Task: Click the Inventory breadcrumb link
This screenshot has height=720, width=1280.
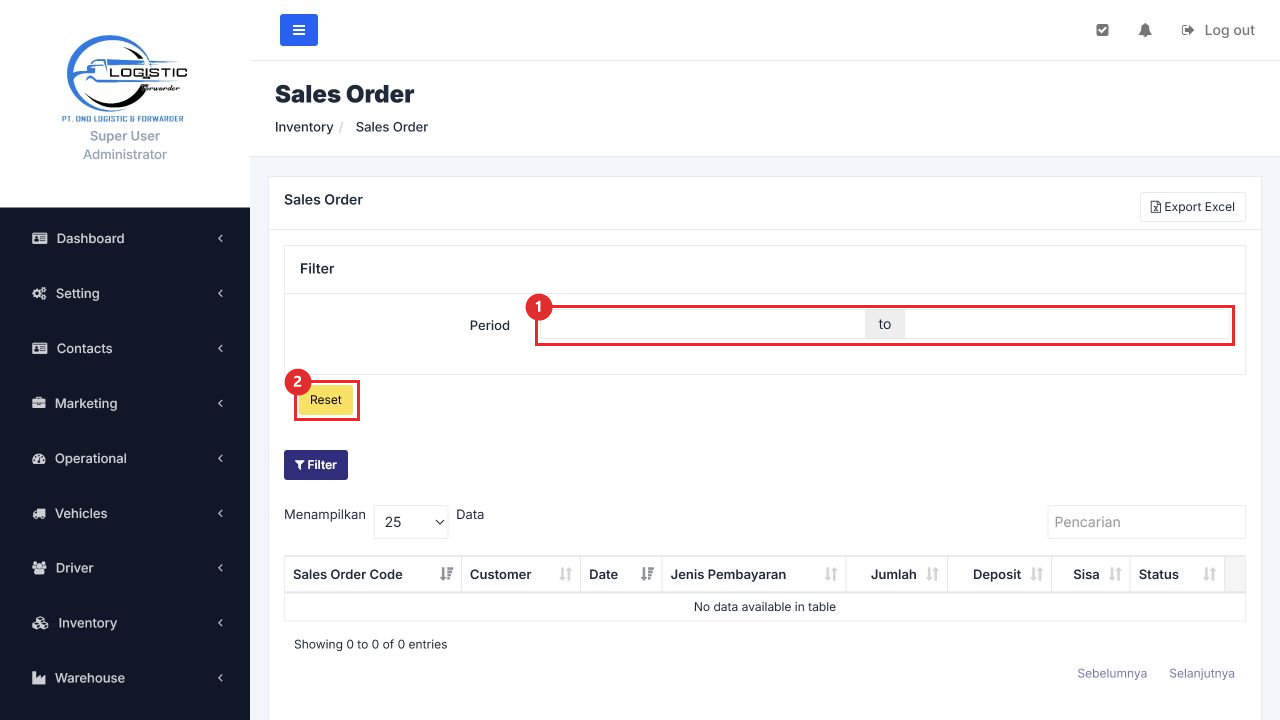Action: point(304,127)
